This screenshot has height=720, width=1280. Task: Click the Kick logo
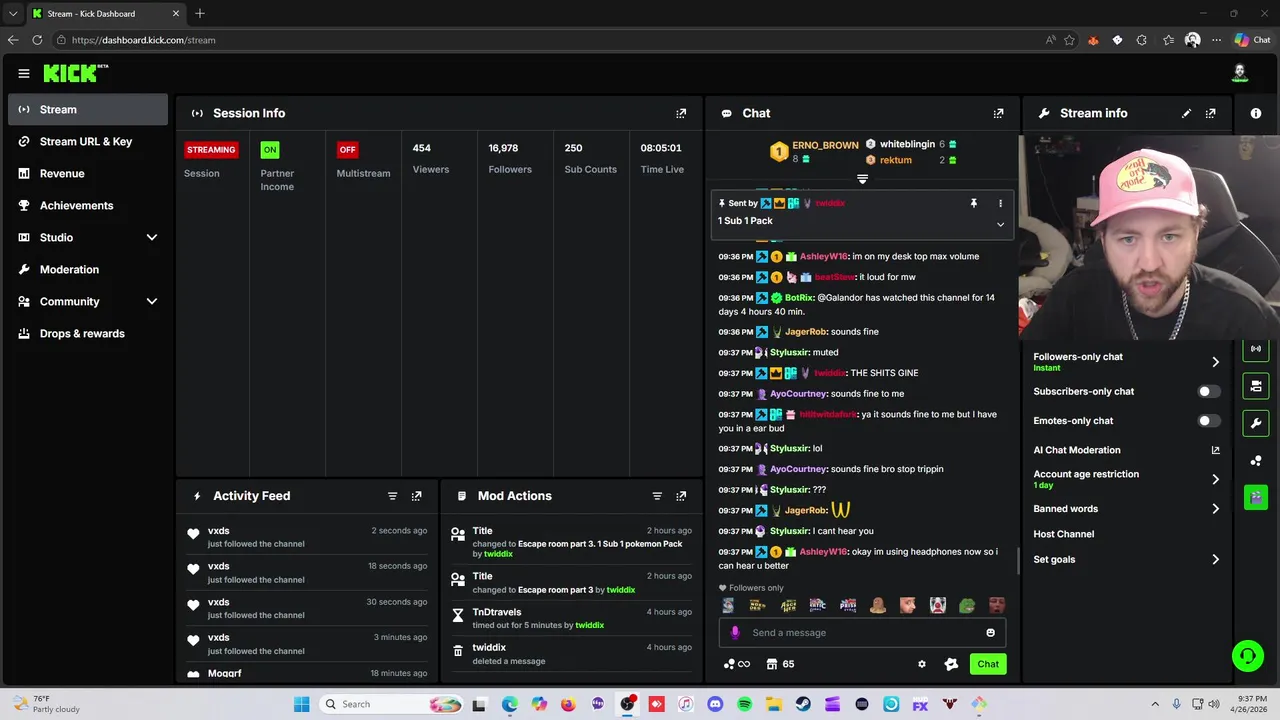pos(75,73)
